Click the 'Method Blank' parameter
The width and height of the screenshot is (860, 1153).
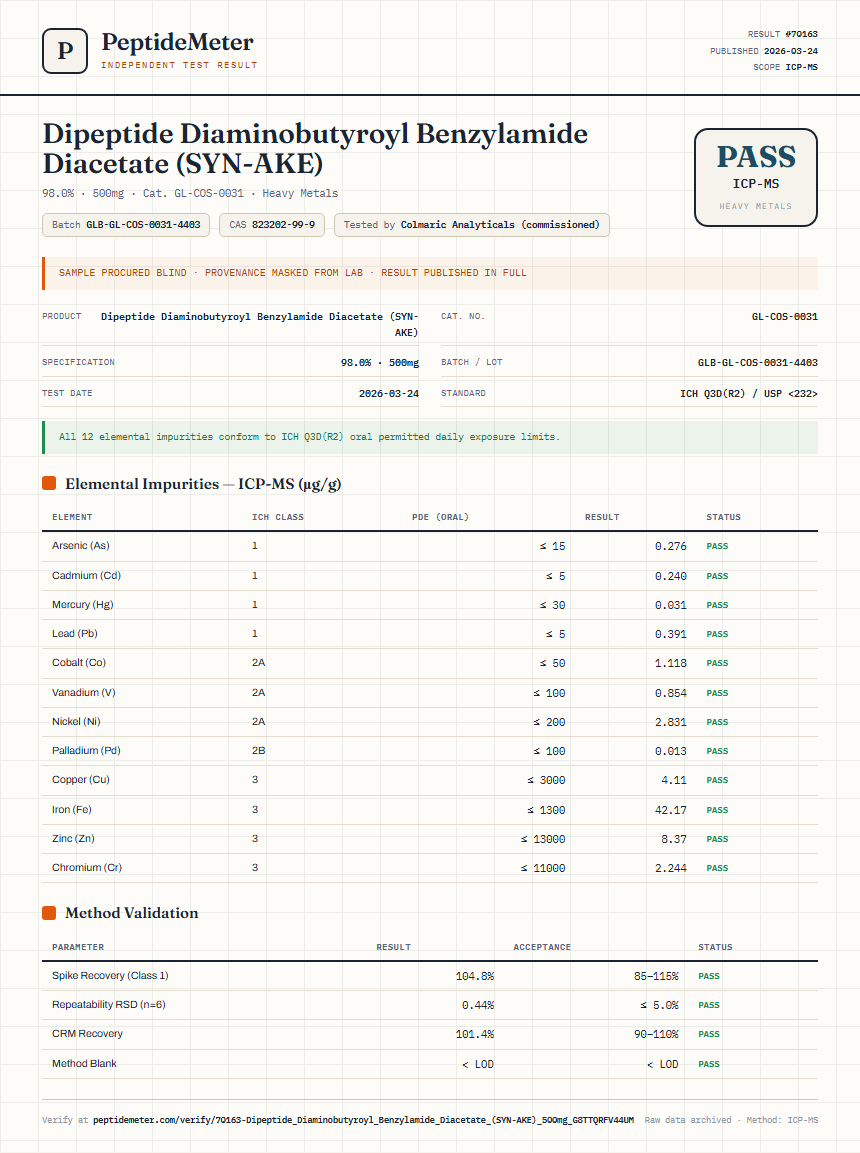click(x=85, y=1063)
